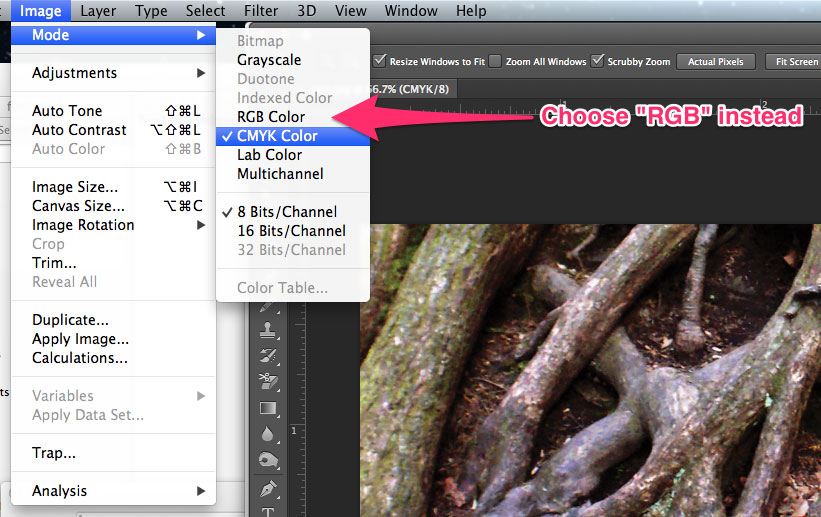Select the Type tool T icon
Screen dimensions: 821x517
tap(268, 512)
